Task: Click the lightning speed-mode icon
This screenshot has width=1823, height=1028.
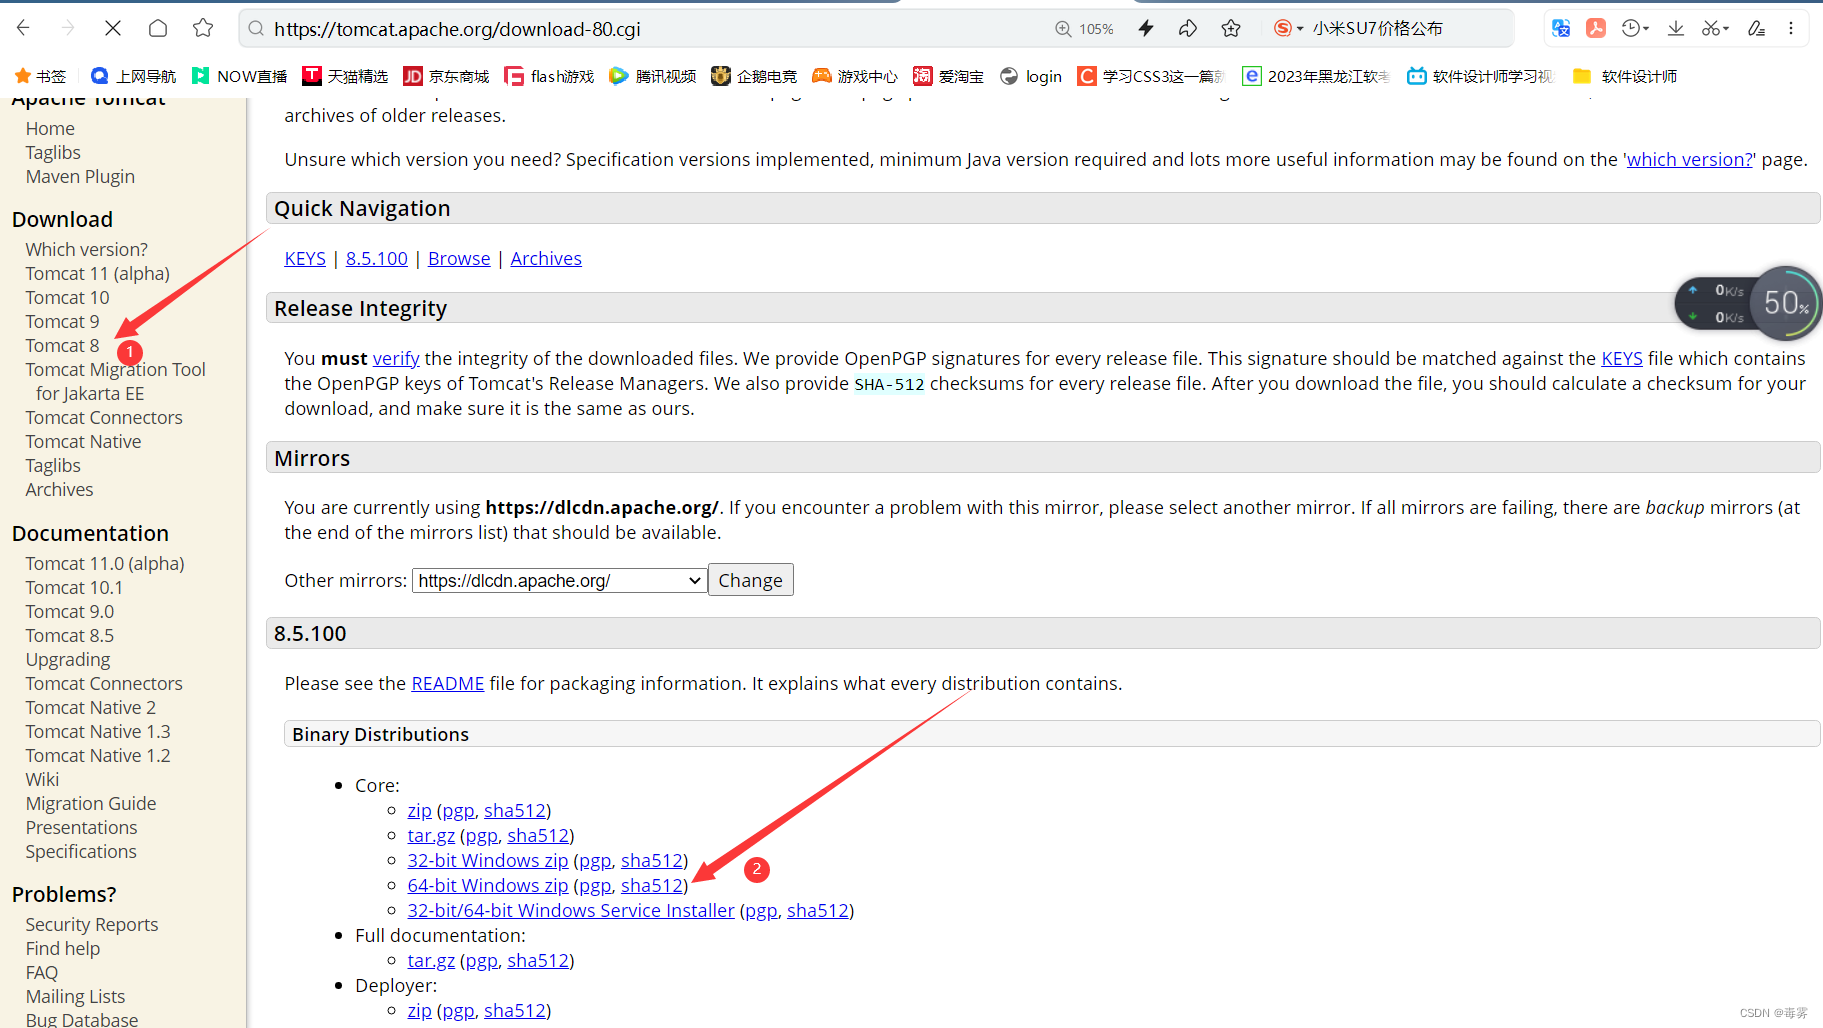Action: pyautogui.click(x=1146, y=29)
